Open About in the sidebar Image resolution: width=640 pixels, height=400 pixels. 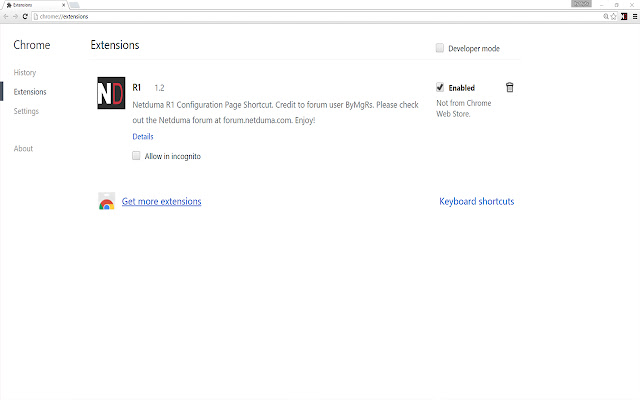click(x=23, y=149)
